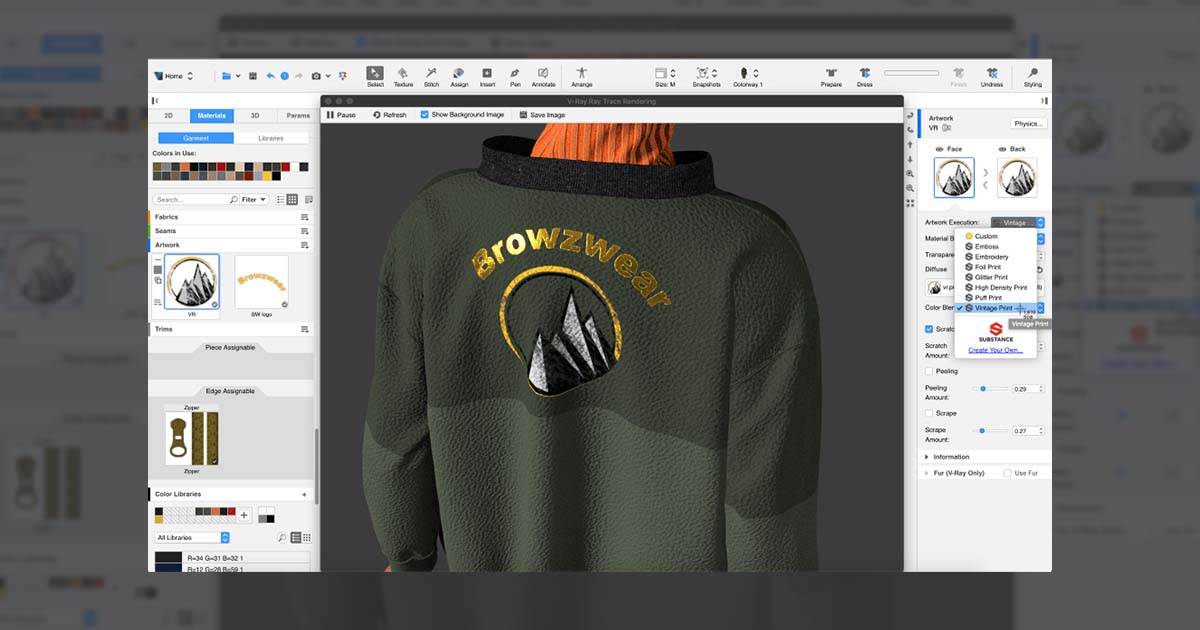The image size is (1200, 630).
Task: Click the Insert tool
Action: (x=487, y=77)
